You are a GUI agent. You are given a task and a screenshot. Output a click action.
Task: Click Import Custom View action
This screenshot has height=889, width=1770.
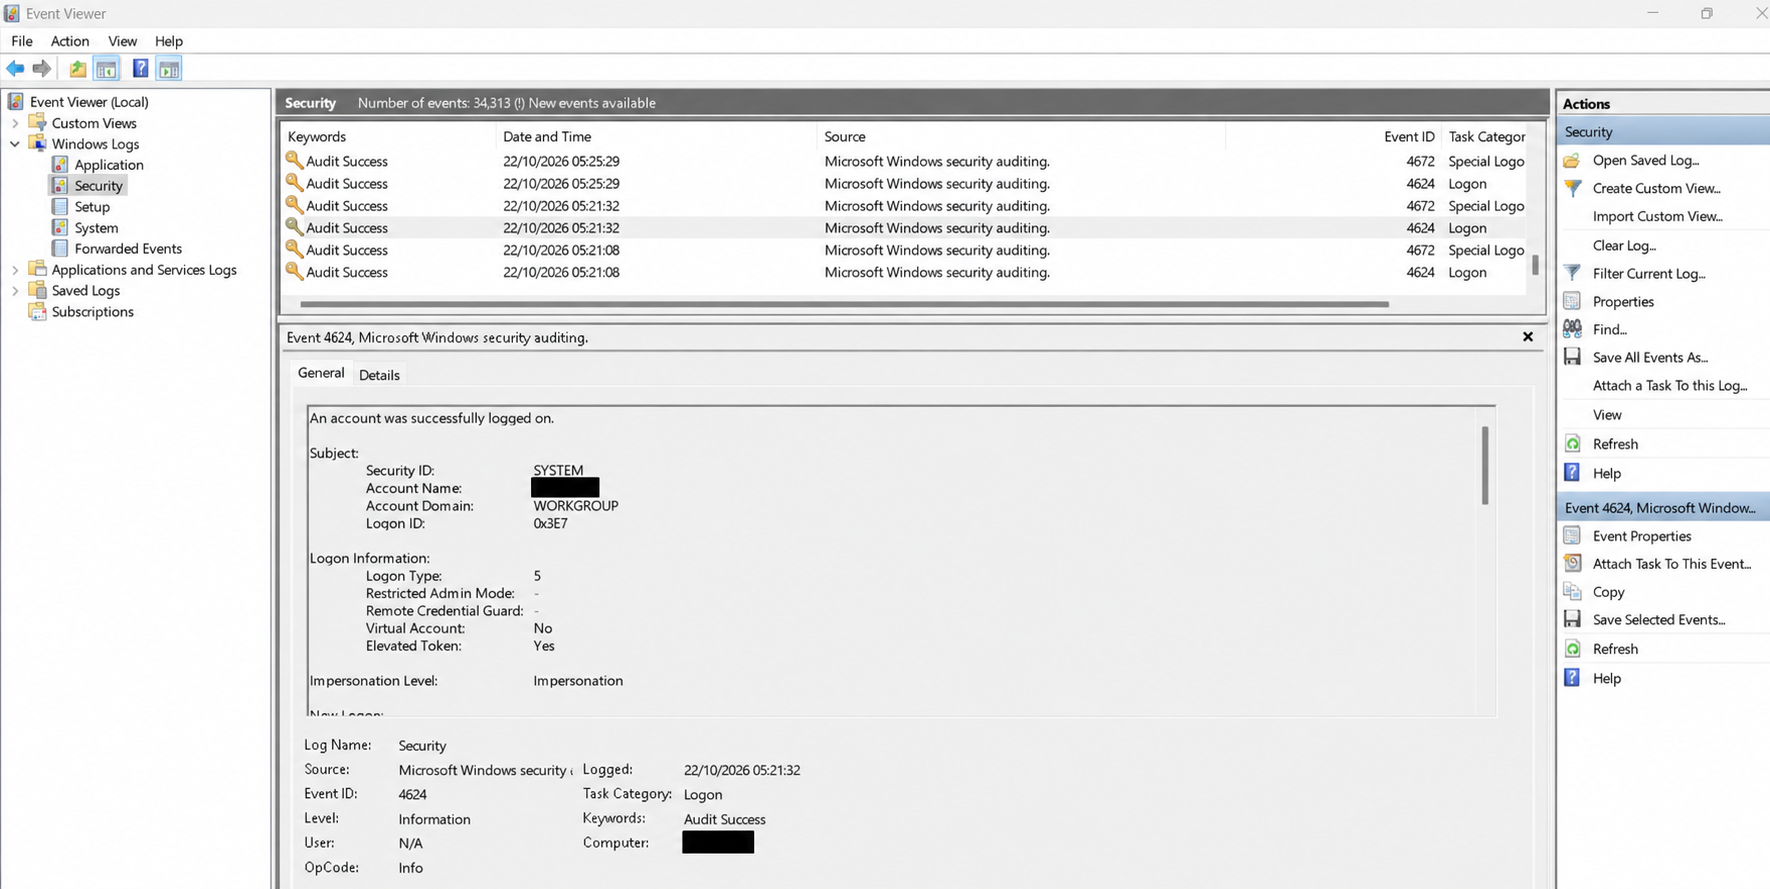(x=1657, y=216)
